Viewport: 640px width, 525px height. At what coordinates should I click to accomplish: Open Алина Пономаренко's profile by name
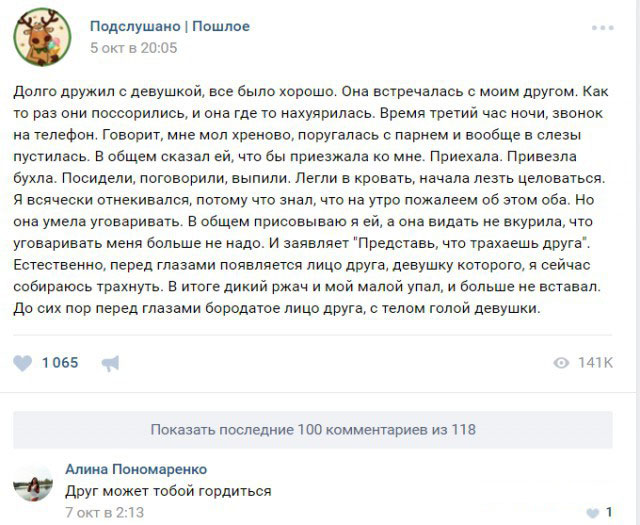136,469
